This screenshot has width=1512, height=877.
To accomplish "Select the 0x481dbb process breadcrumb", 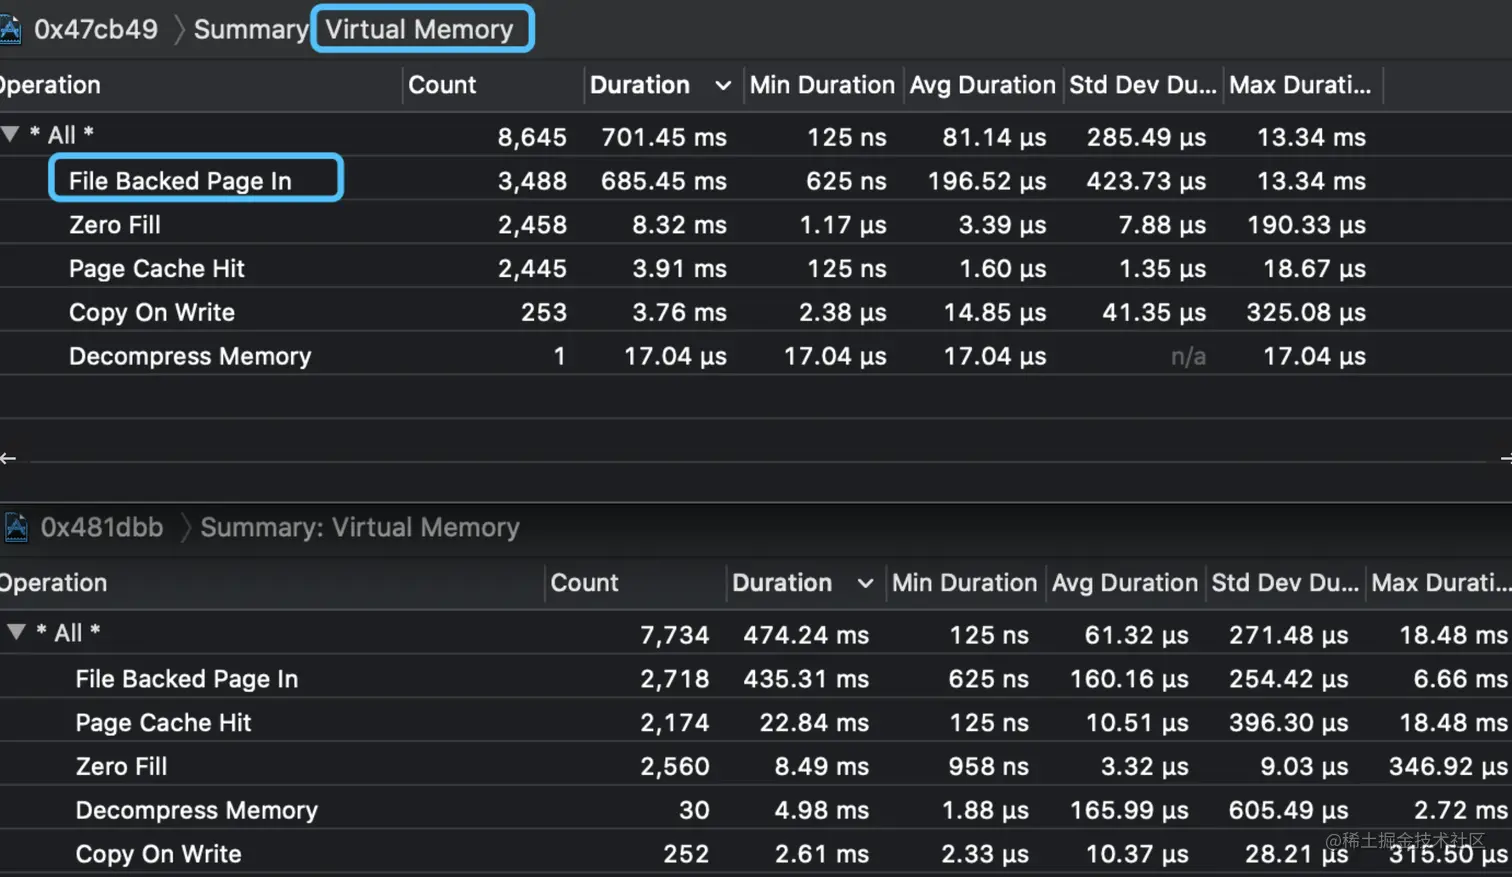I will pyautogui.click(x=102, y=527).
